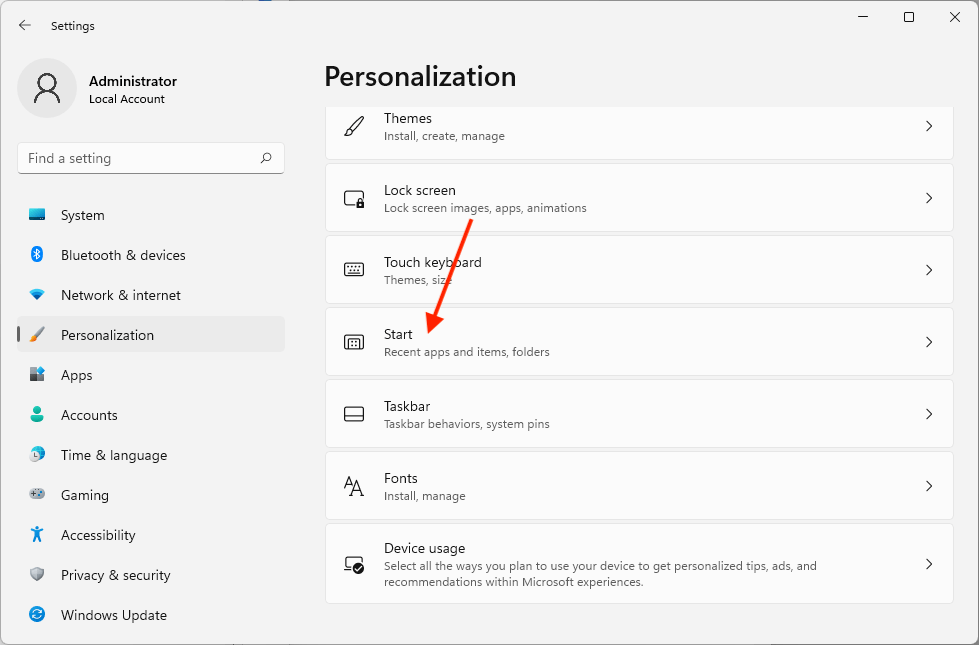Open the Themes title text

408,118
